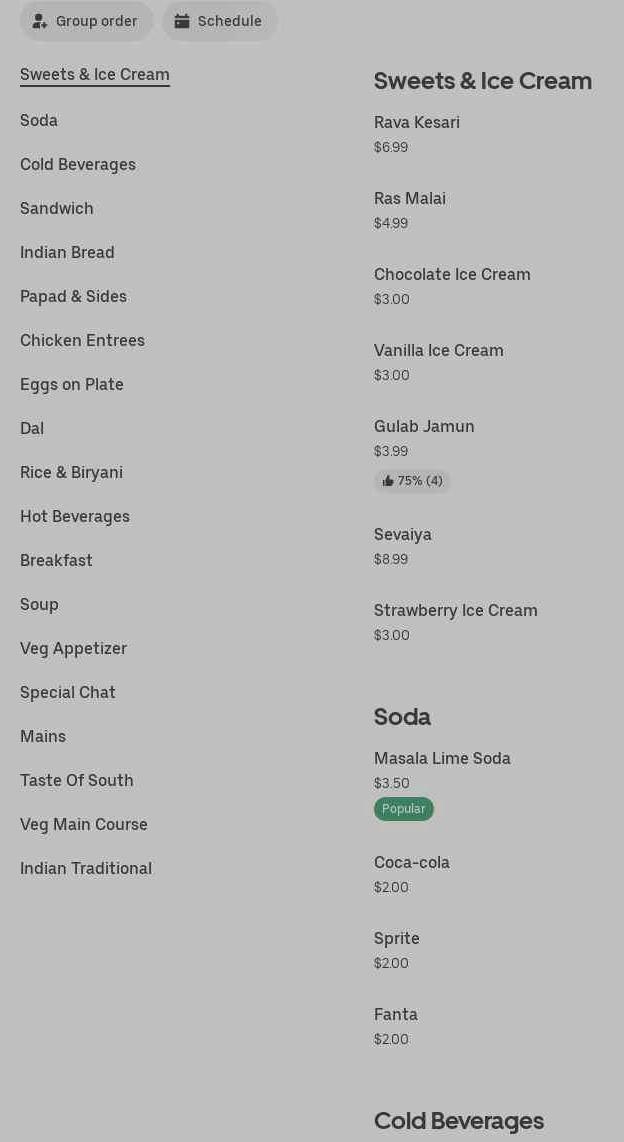Image resolution: width=624 pixels, height=1142 pixels.
Task: Go to the Chicken Entrees section
Action: tap(82, 341)
